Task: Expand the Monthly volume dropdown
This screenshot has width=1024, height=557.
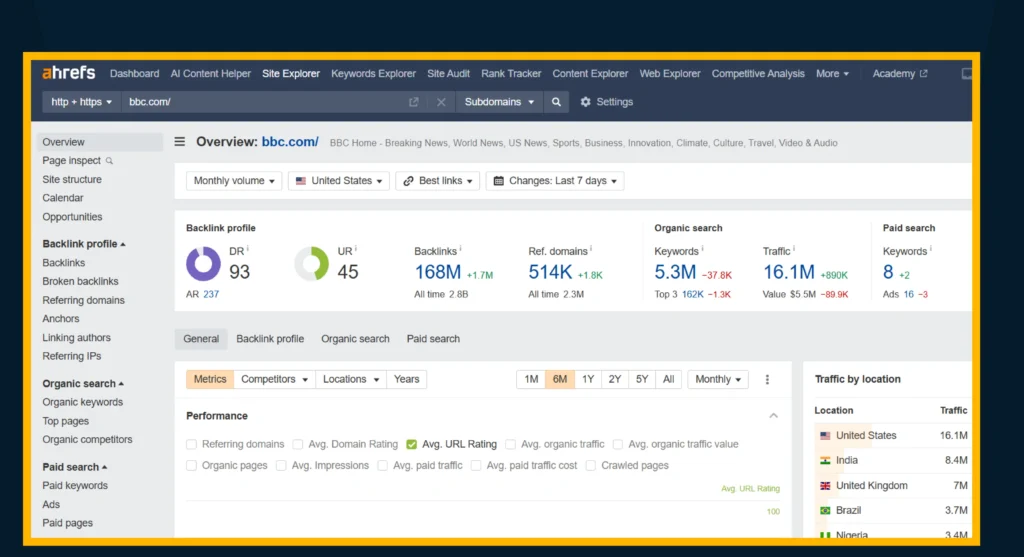Action: 234,181
